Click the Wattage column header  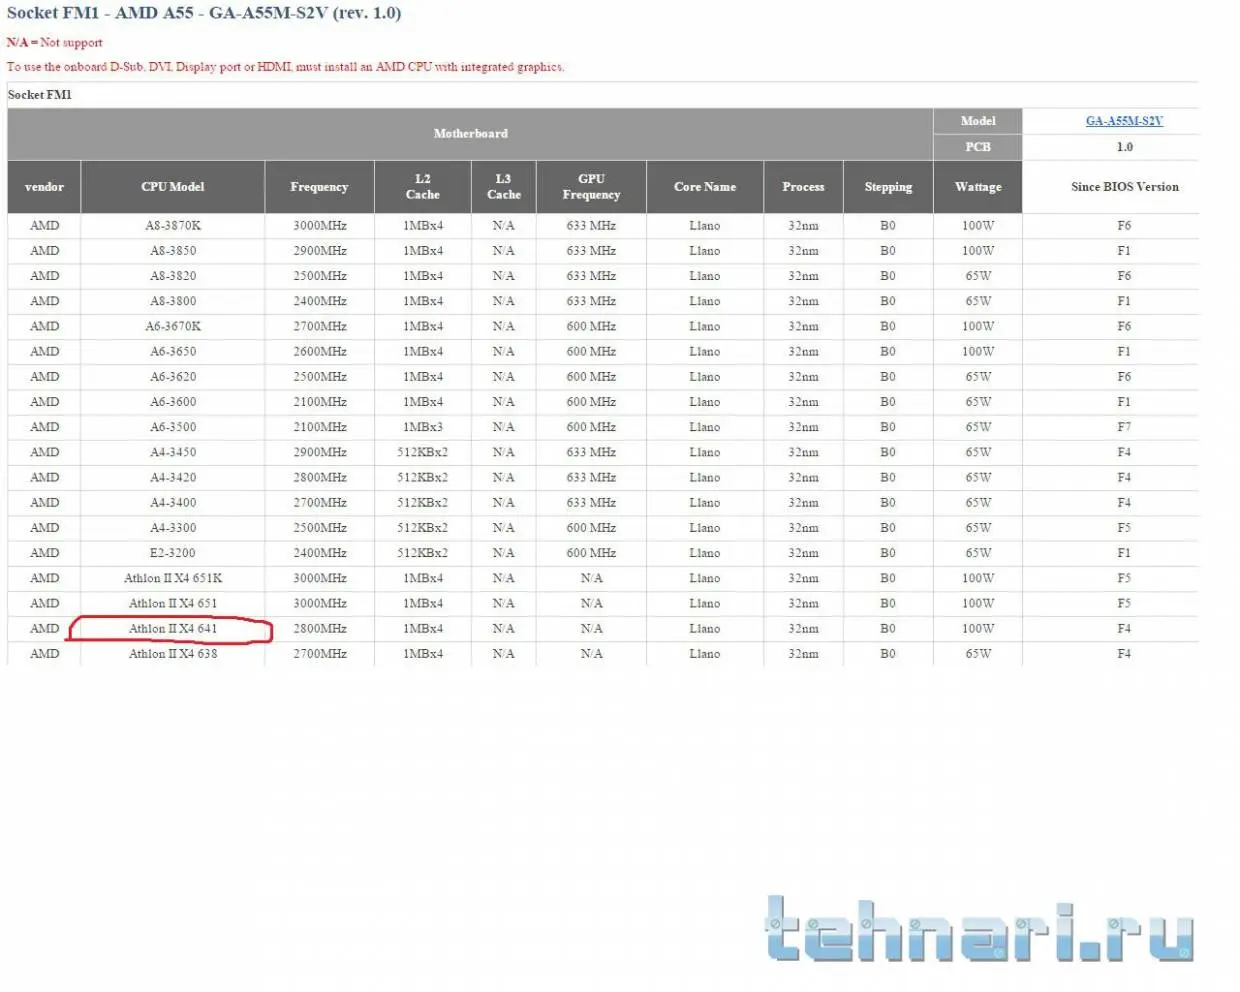(x=978, y=187)
